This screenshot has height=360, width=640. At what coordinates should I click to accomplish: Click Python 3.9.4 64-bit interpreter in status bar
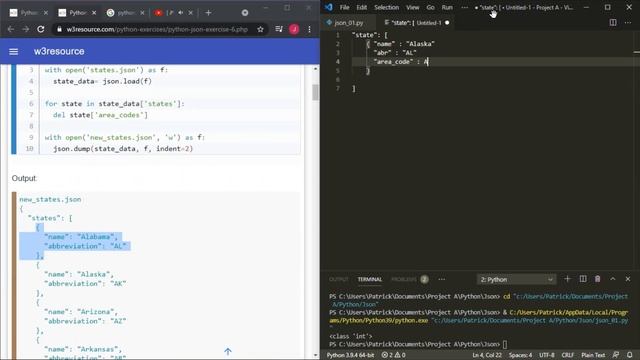(350, 355)
